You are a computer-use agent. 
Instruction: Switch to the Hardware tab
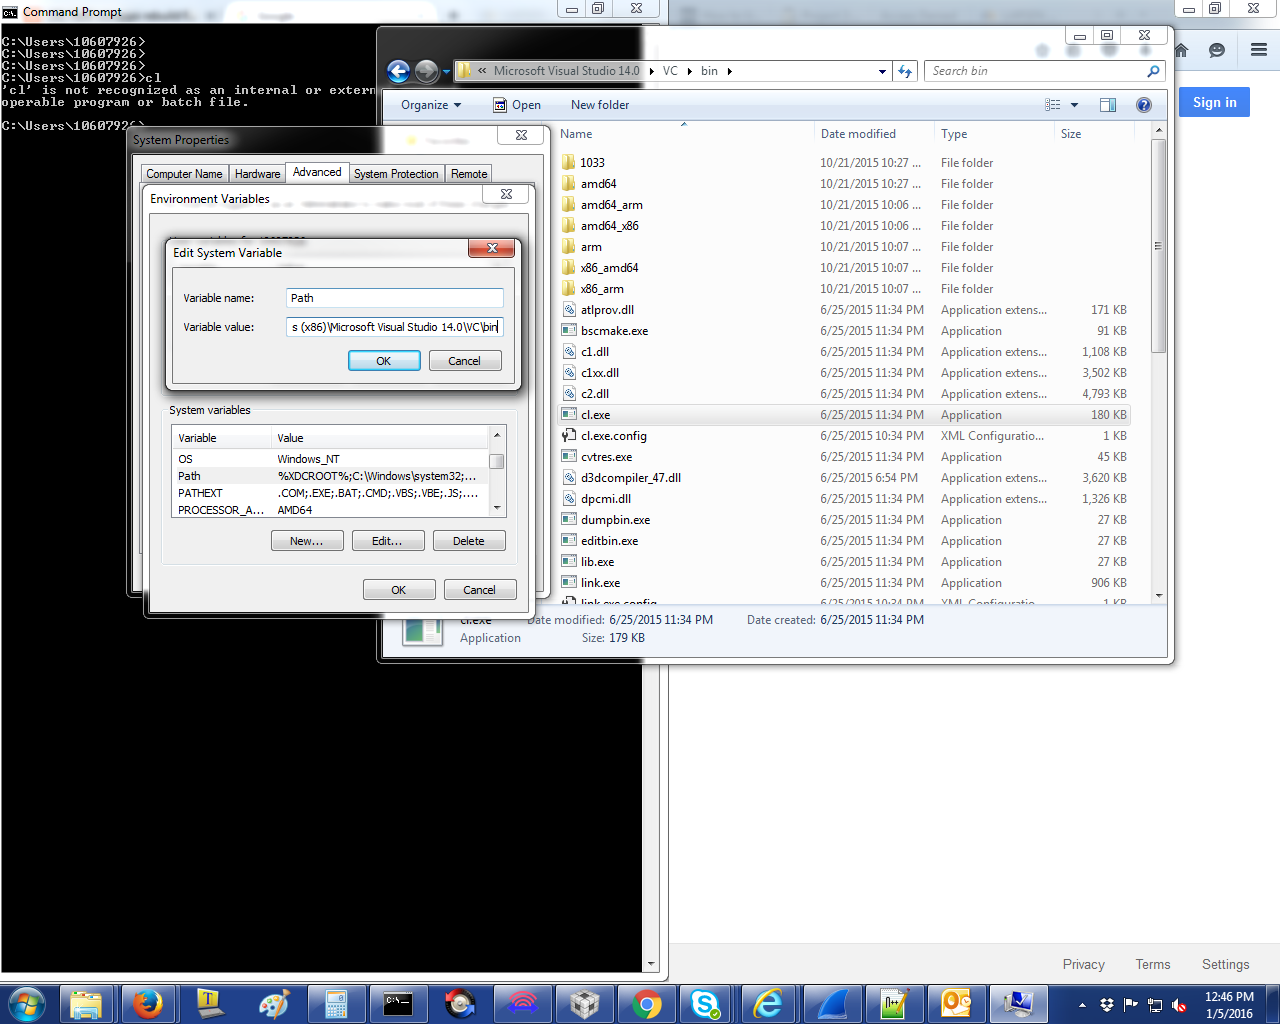point(257,174)
